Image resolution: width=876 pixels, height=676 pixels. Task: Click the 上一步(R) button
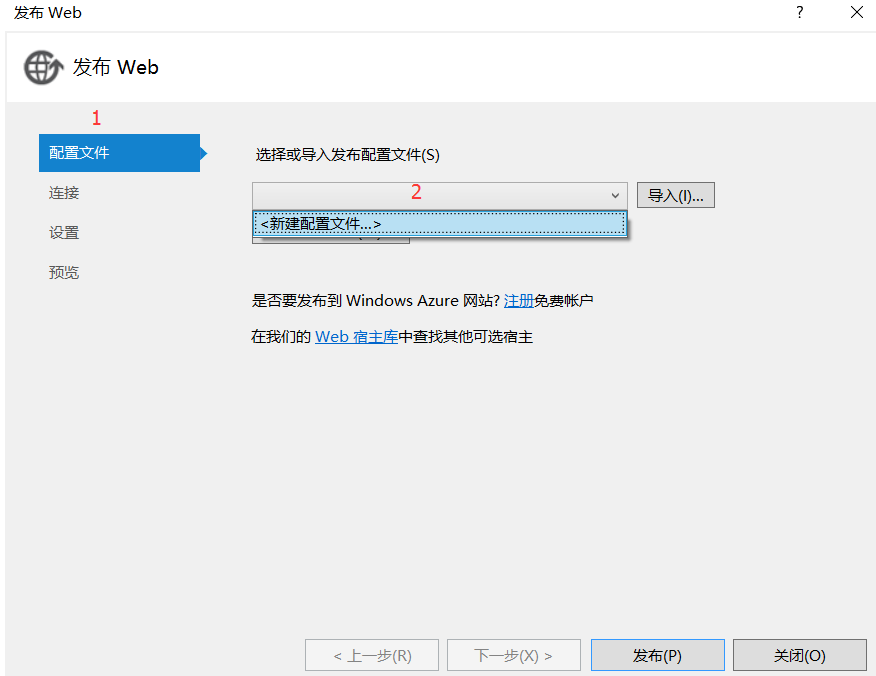point(371,655)
